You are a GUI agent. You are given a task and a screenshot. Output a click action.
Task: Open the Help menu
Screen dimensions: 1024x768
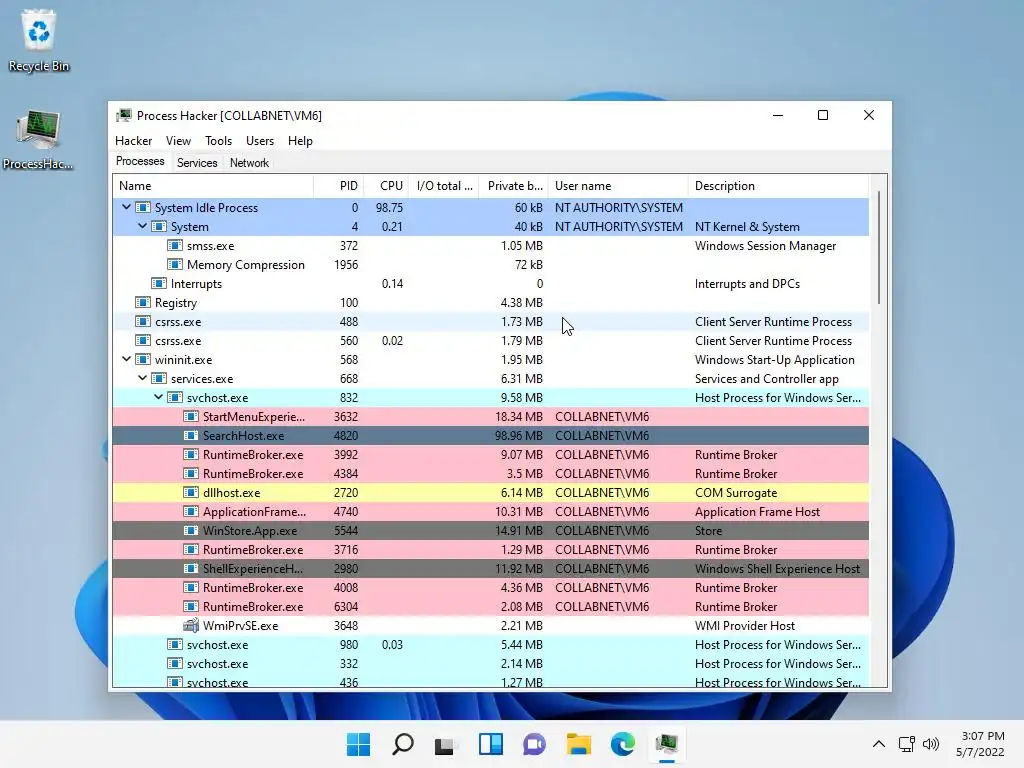click(x=300, y=140)
